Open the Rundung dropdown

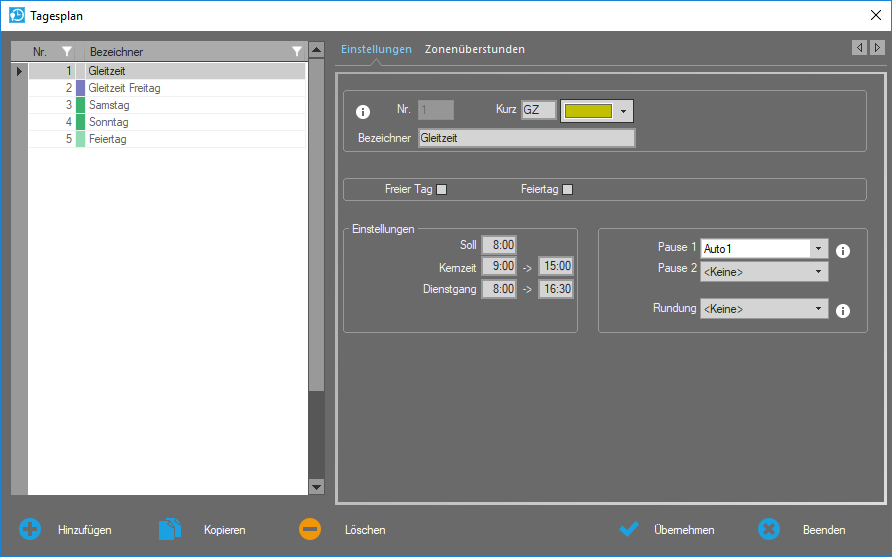[x=819, y=309]
